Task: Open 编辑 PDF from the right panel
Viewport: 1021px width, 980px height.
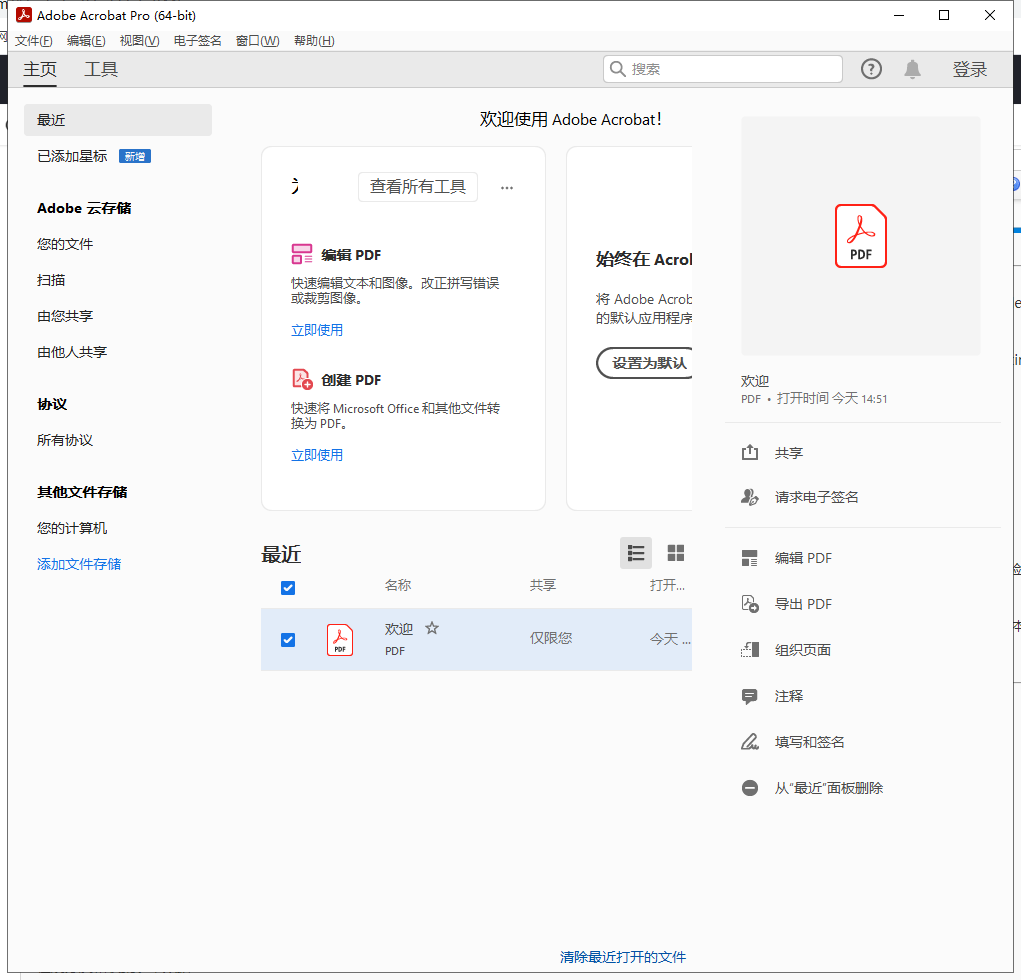Action: point(750,558)
